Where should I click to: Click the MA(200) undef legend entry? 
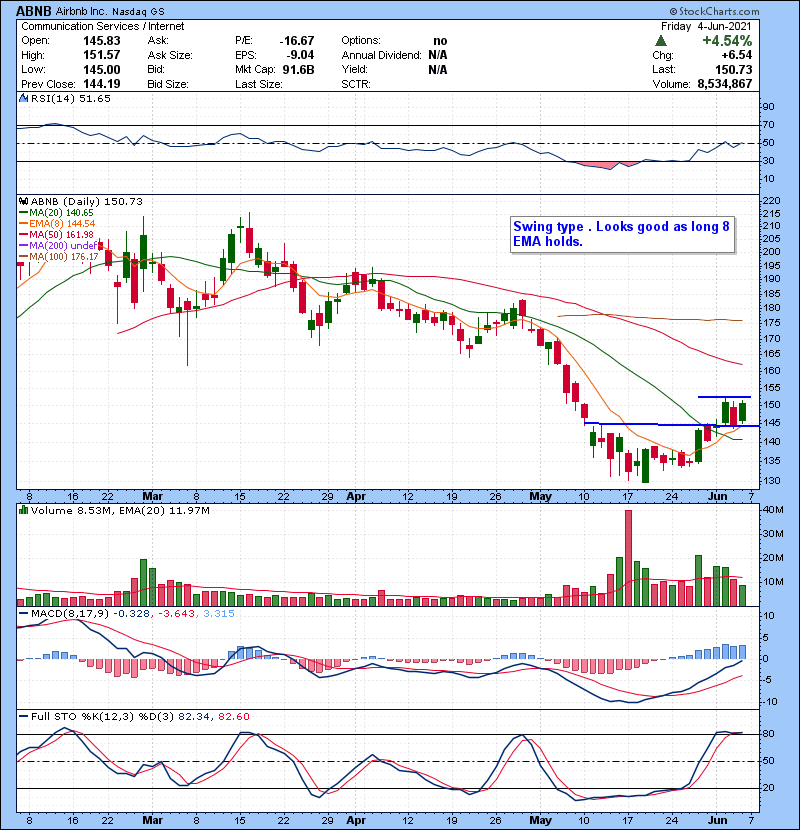(58, 245)
